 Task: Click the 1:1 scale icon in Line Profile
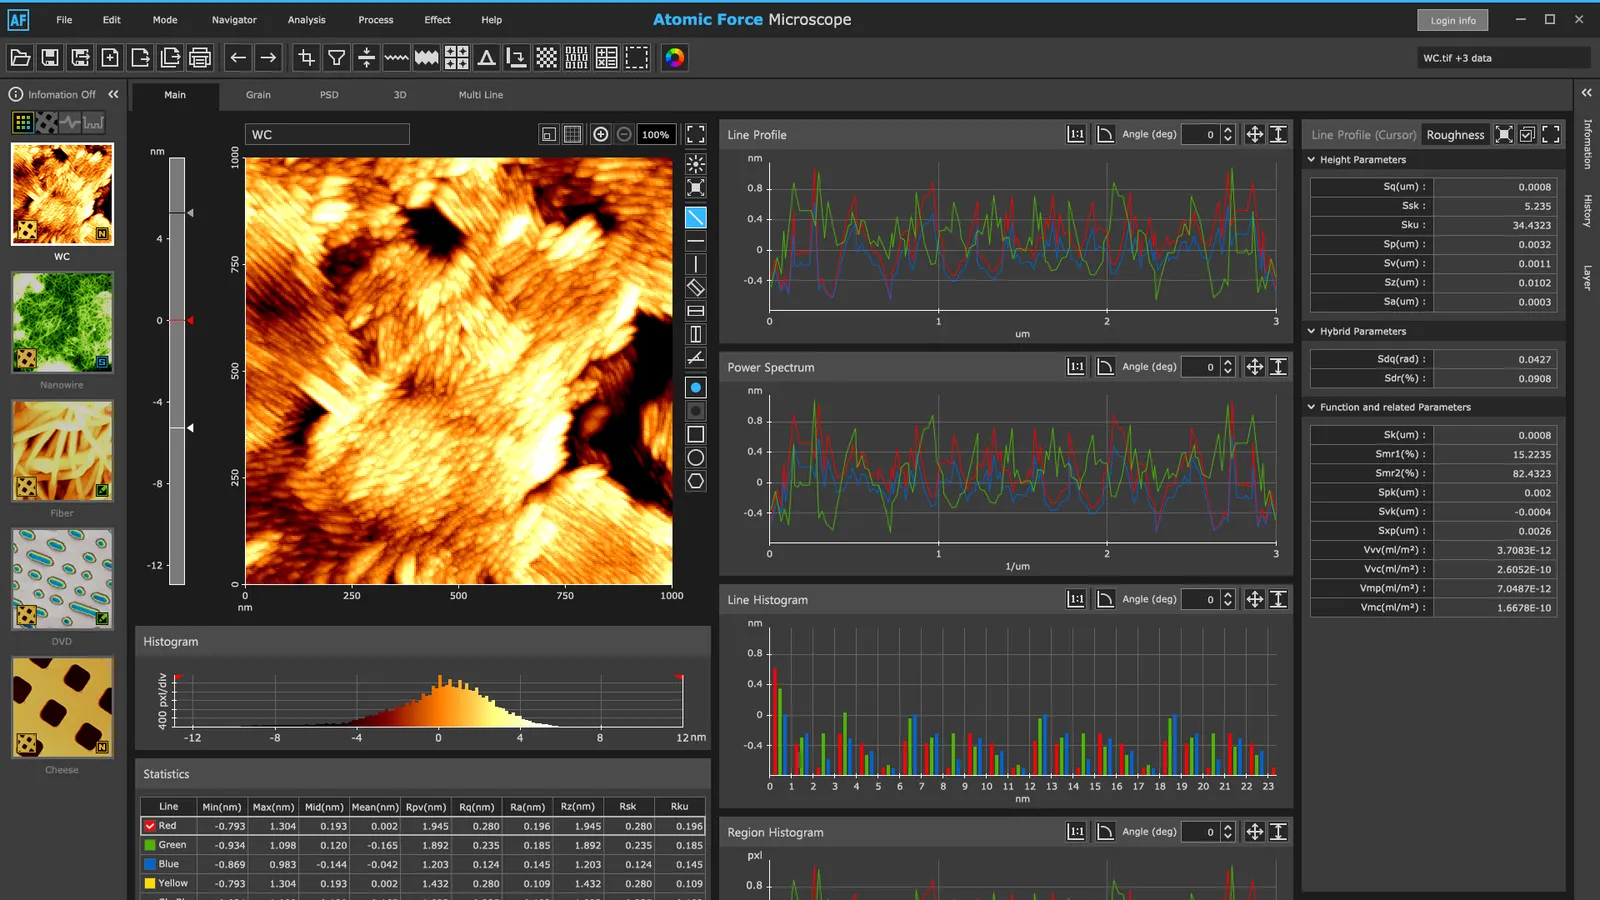1076,134
